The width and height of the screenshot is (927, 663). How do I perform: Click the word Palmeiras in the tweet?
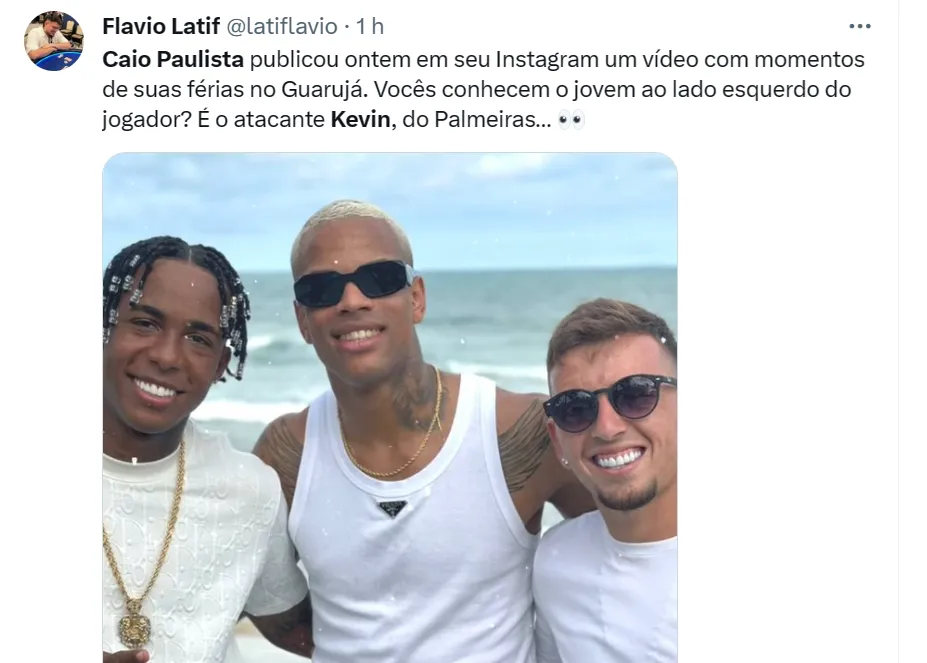tap(485, 119)
